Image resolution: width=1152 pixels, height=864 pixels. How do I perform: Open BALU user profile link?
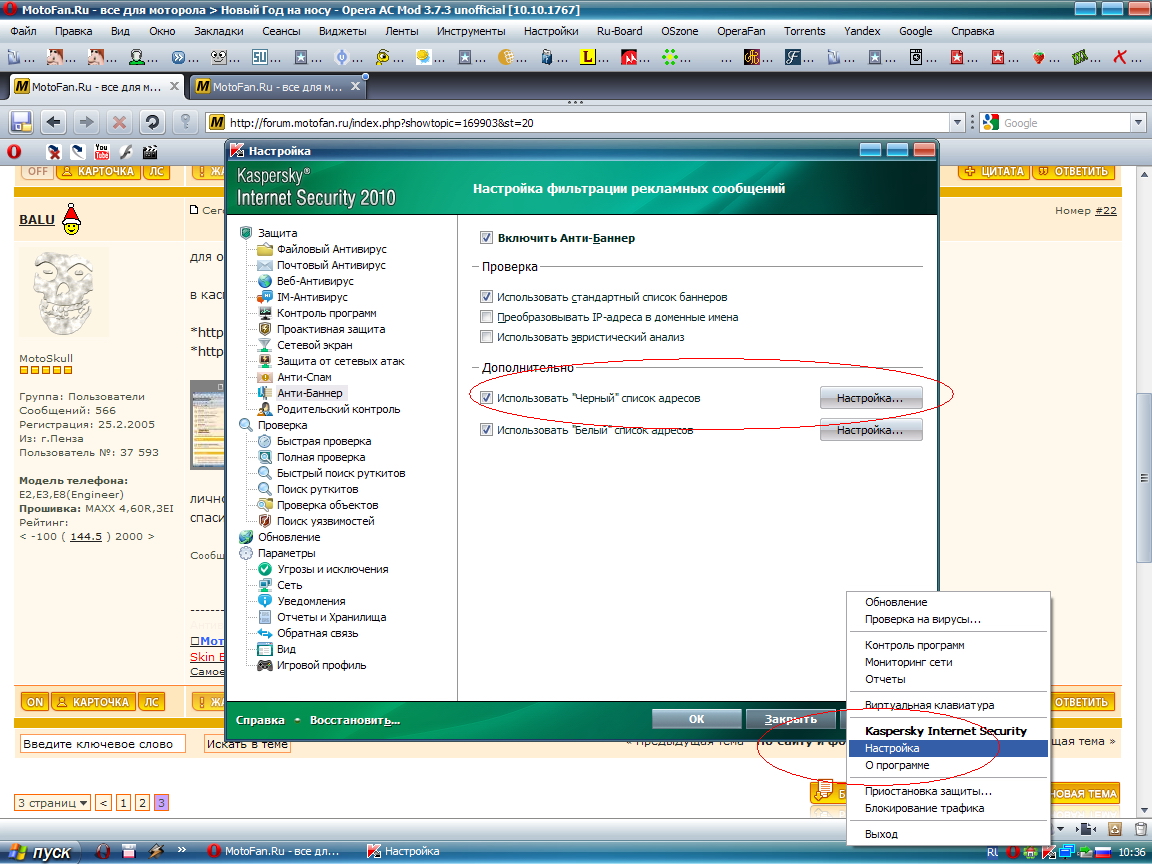pos(37,220)
